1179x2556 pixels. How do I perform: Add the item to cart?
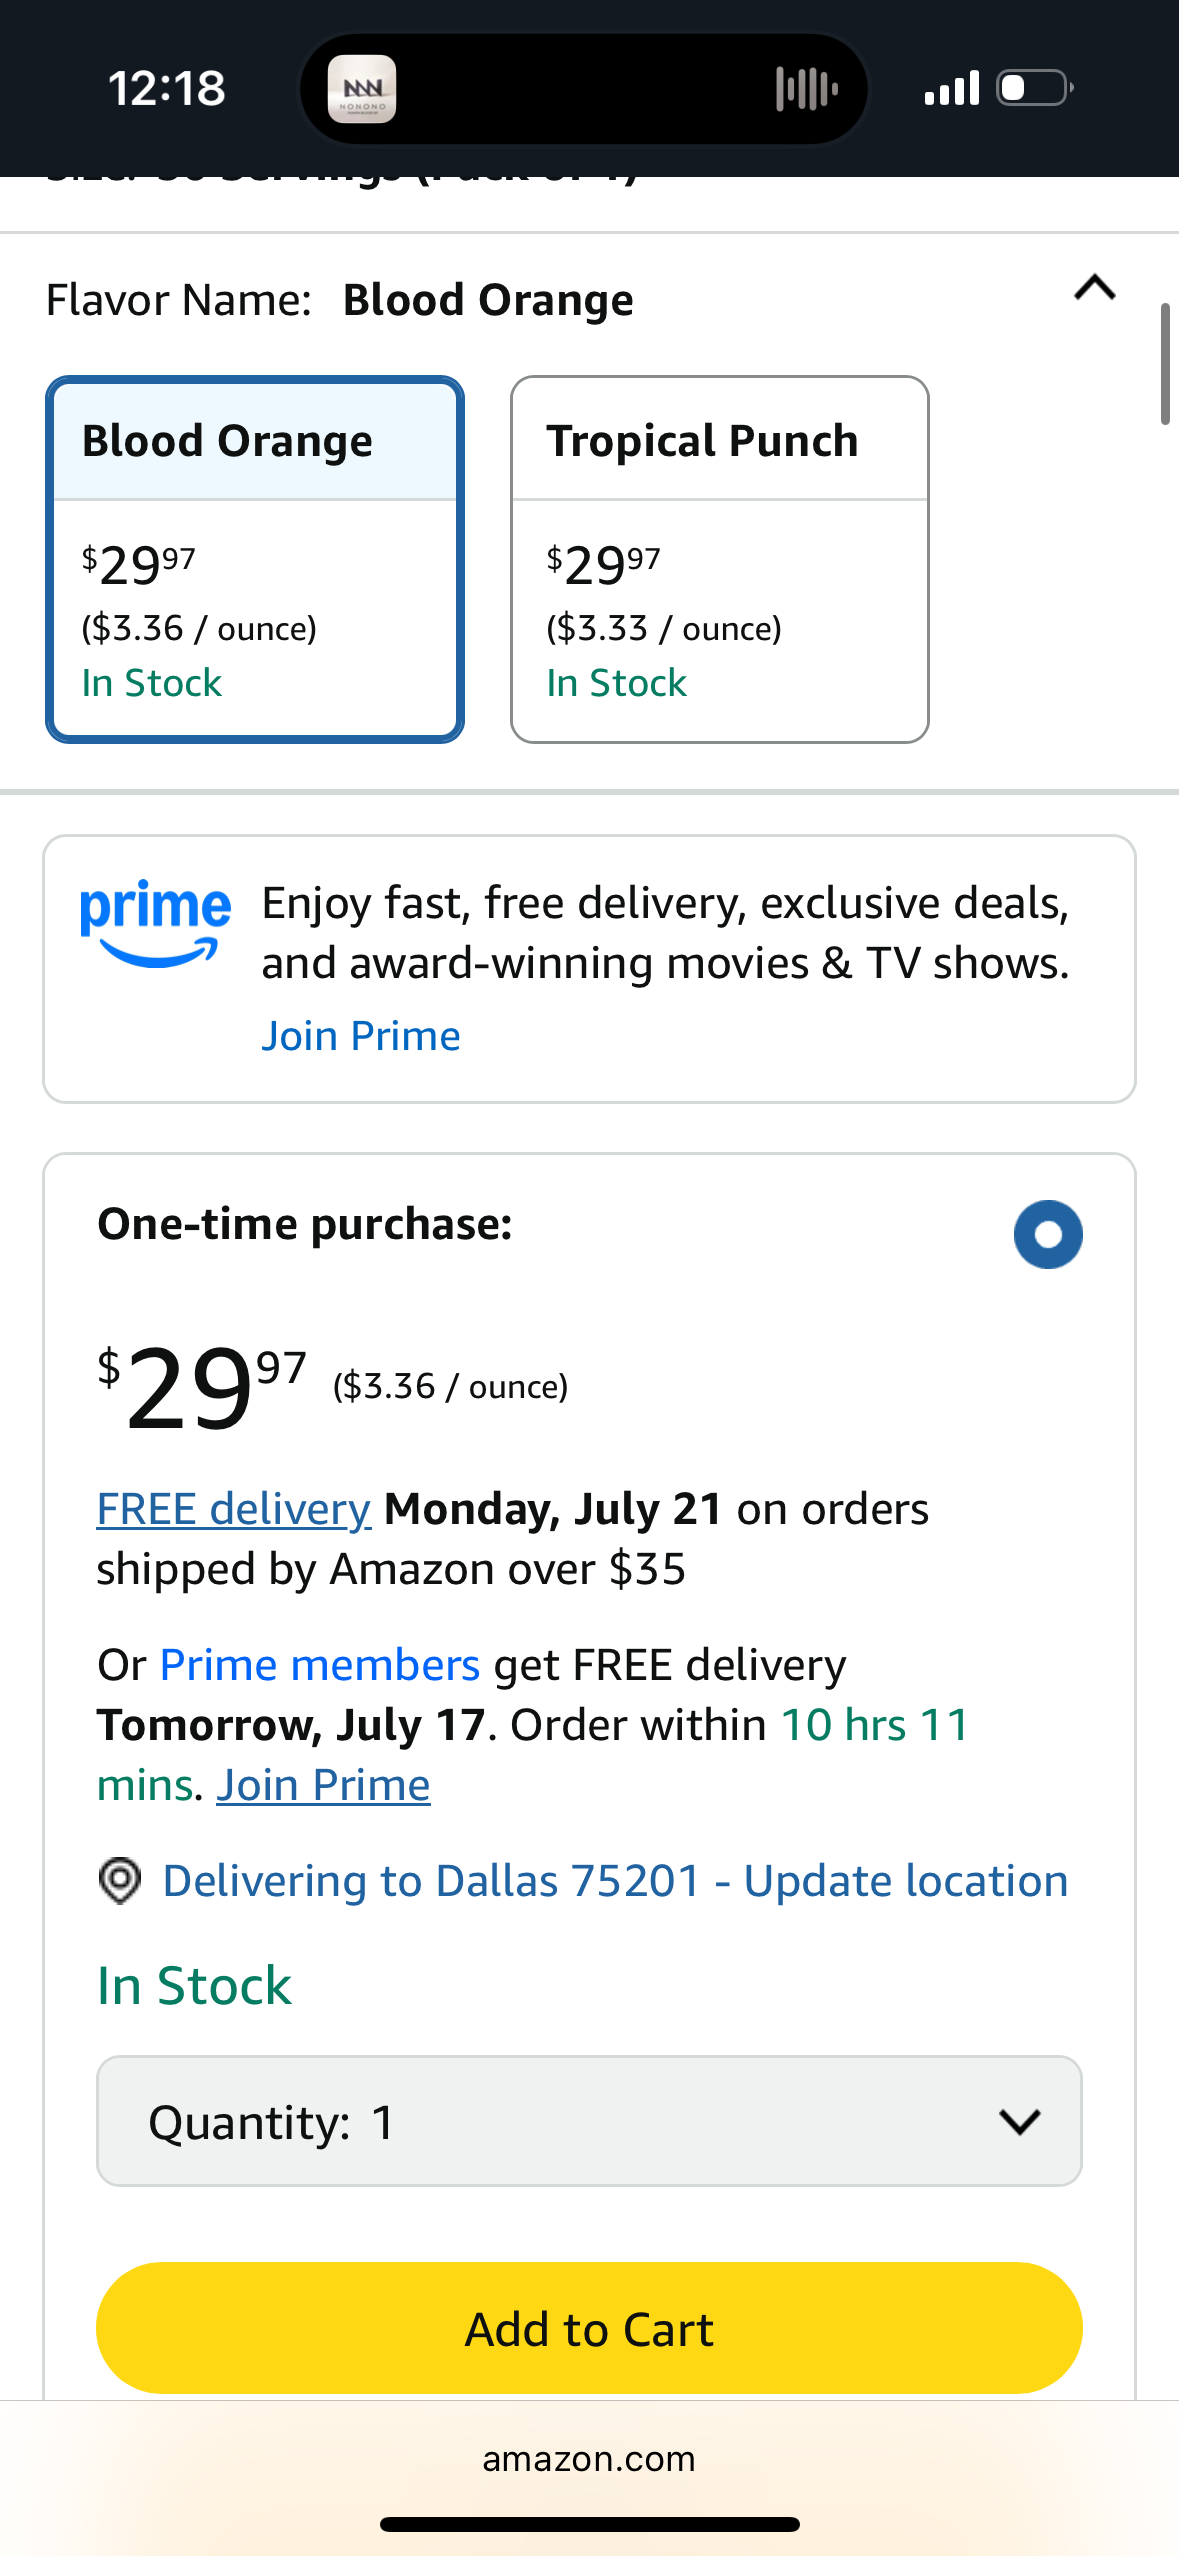pos(589,2328)
